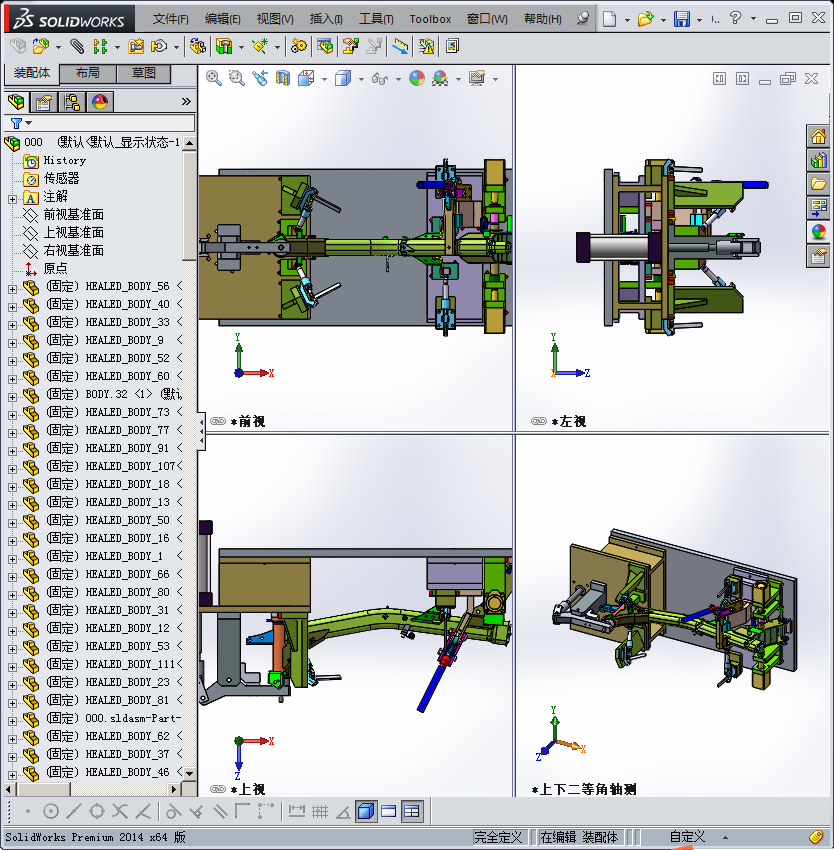Toggle the link views icon beside 左视 label
The width and height of the screenshot is (834, 850).
coord(538,421)
